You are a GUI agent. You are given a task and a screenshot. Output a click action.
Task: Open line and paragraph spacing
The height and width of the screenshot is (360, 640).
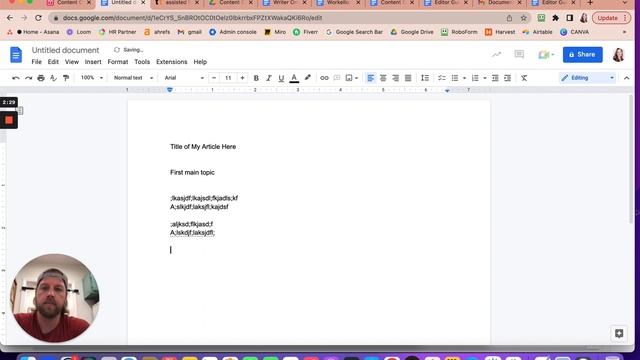[425, 78]
